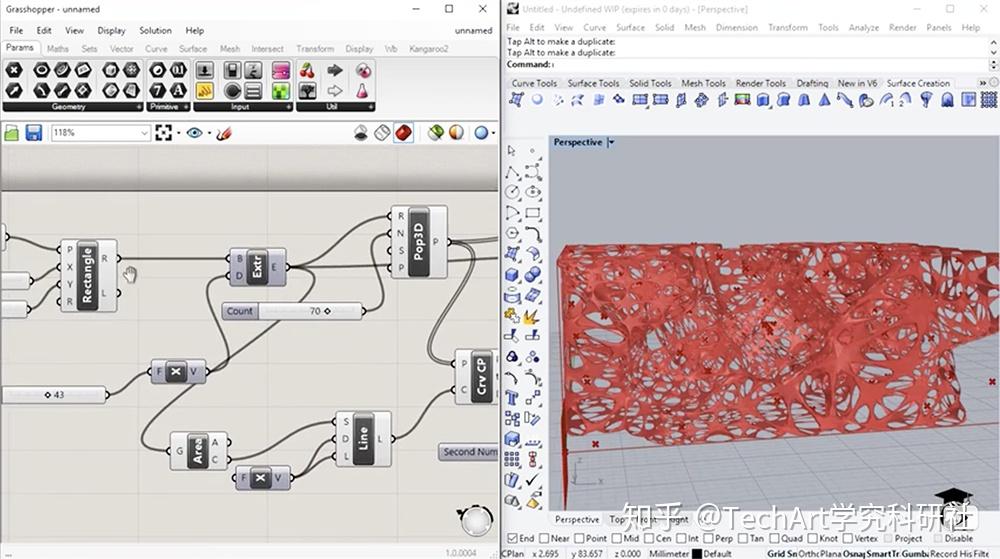The width and height of the screenshot is (1000, 559).
Task: Expand the Rhino toolbar tabs overflow chevron
Action: pyautogui.click(x=983, y=83)
